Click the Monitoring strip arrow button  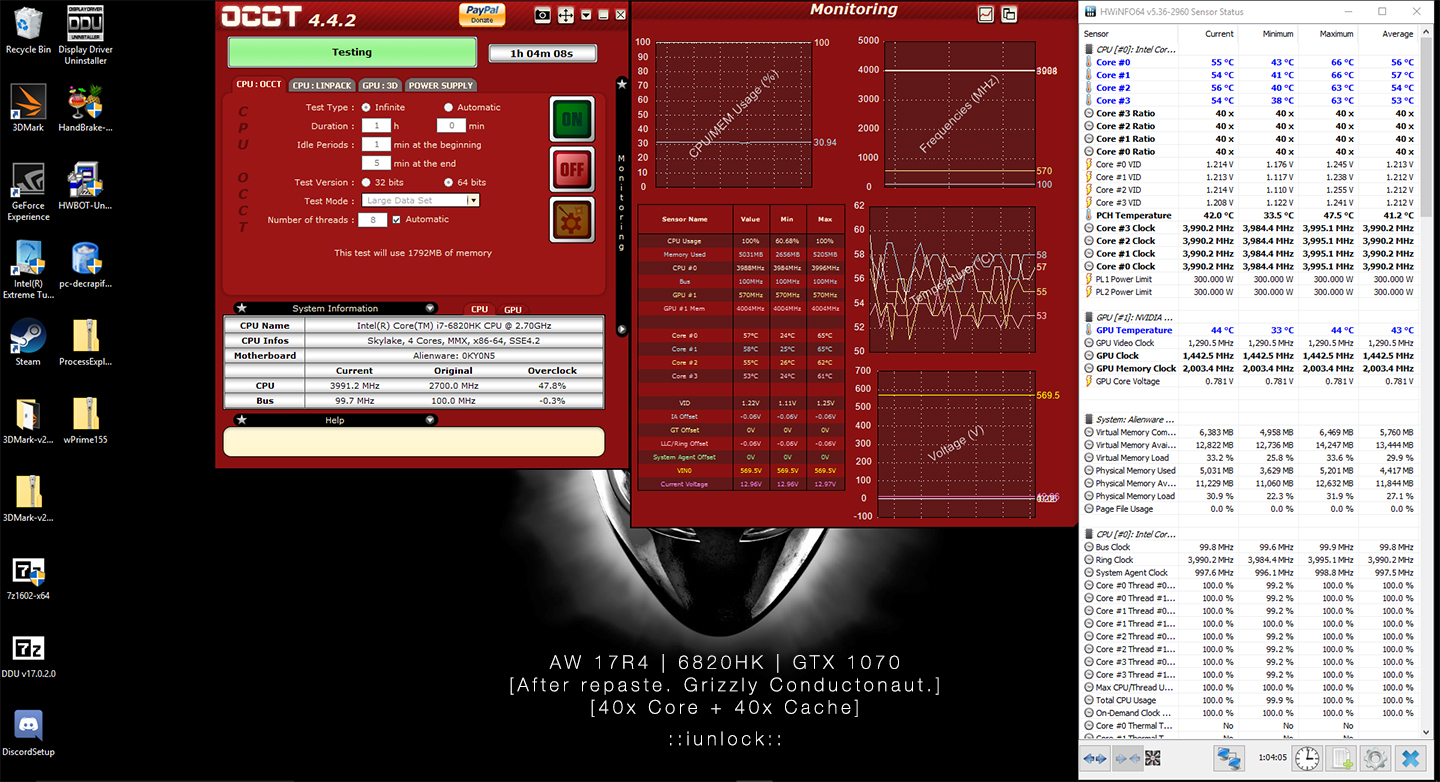[622, 329]
